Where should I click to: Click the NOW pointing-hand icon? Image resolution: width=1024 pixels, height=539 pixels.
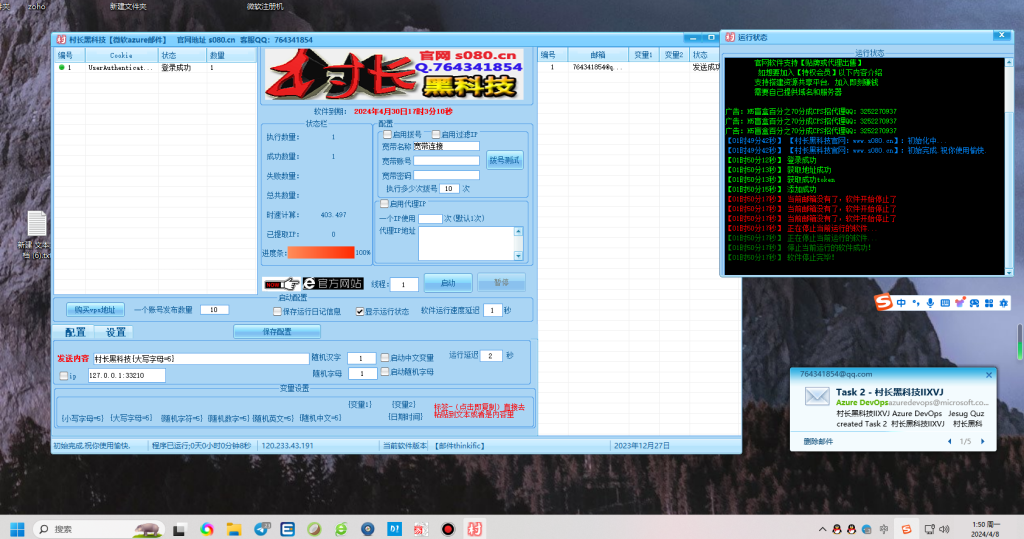click(281, 284)
